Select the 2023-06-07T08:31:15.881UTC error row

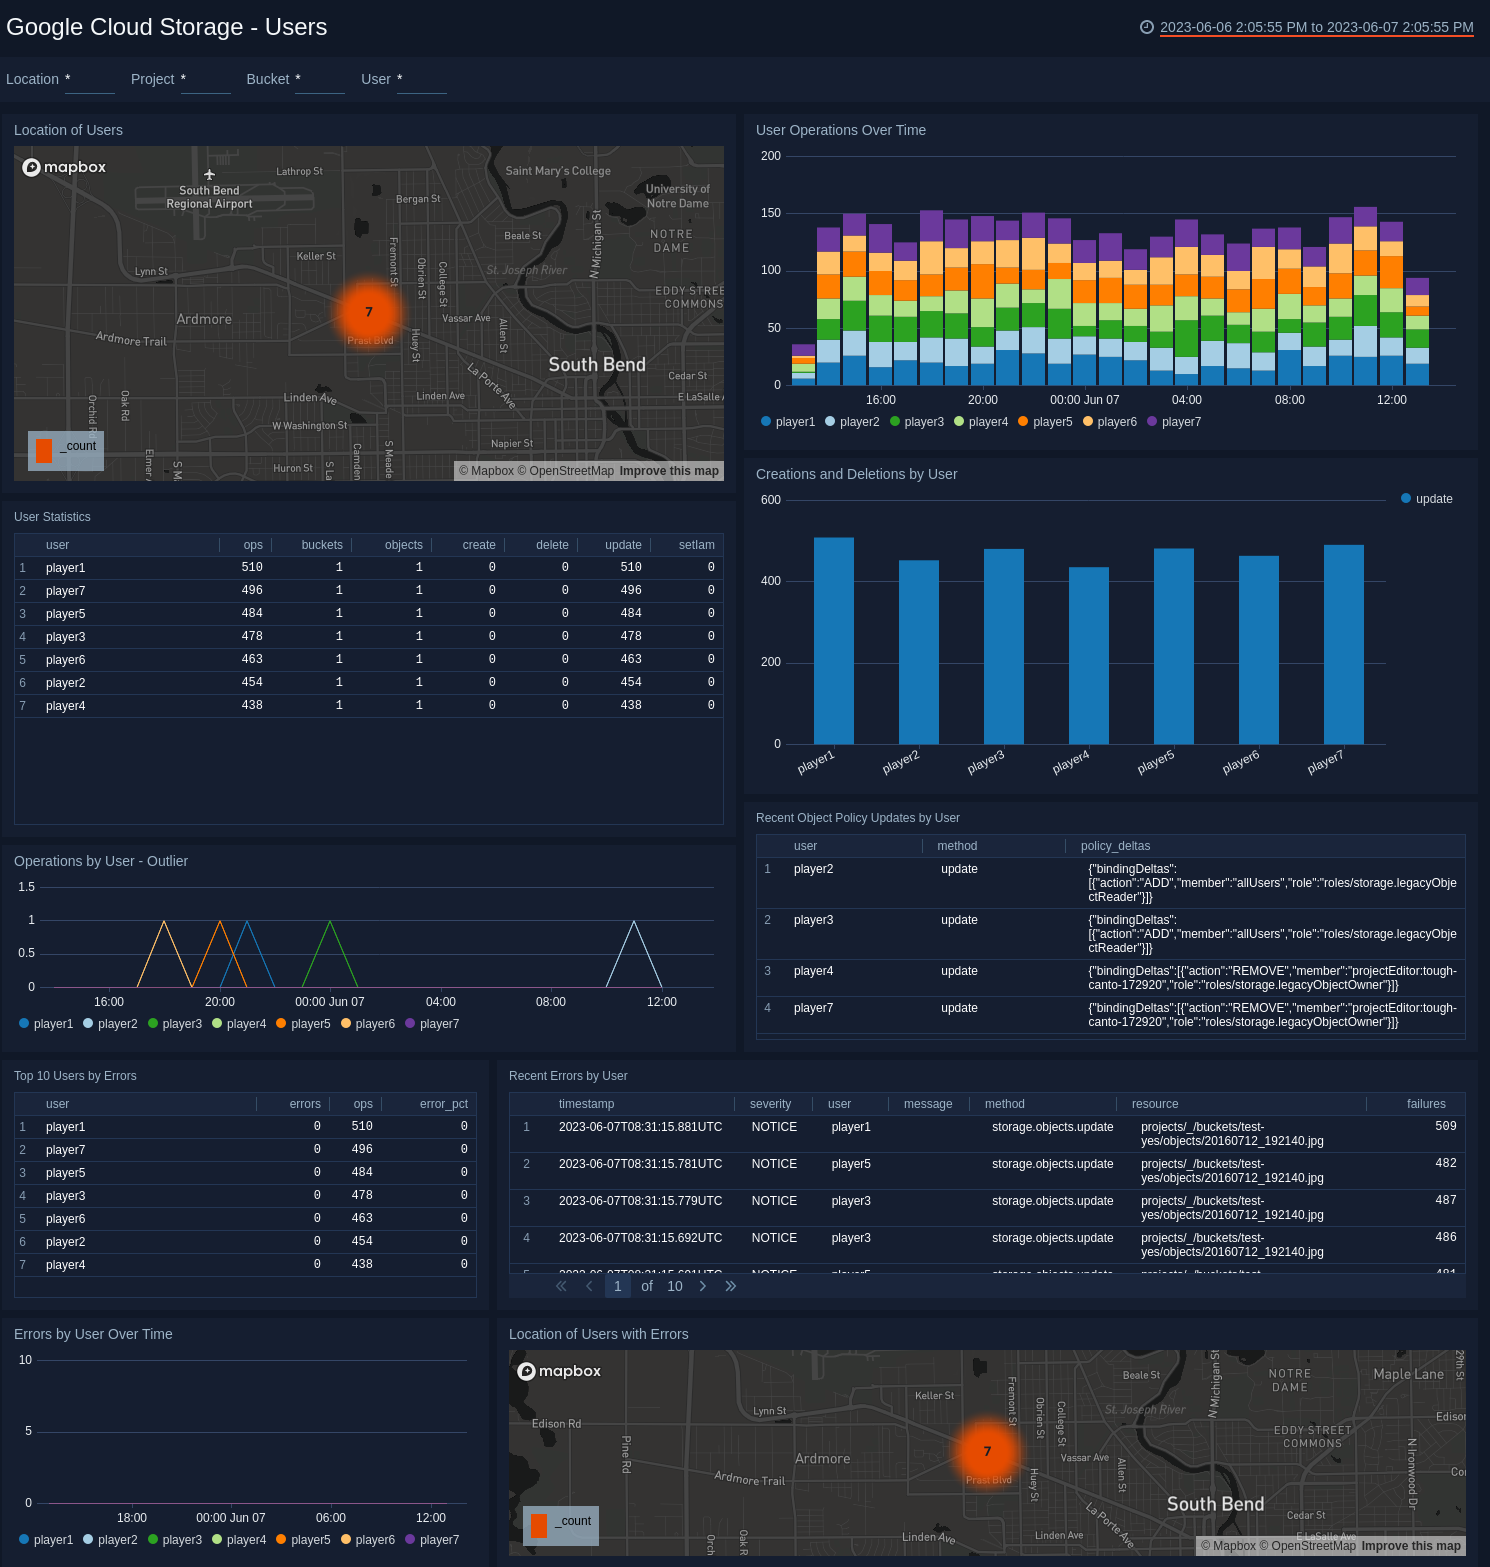click(x=987, y=1134)
